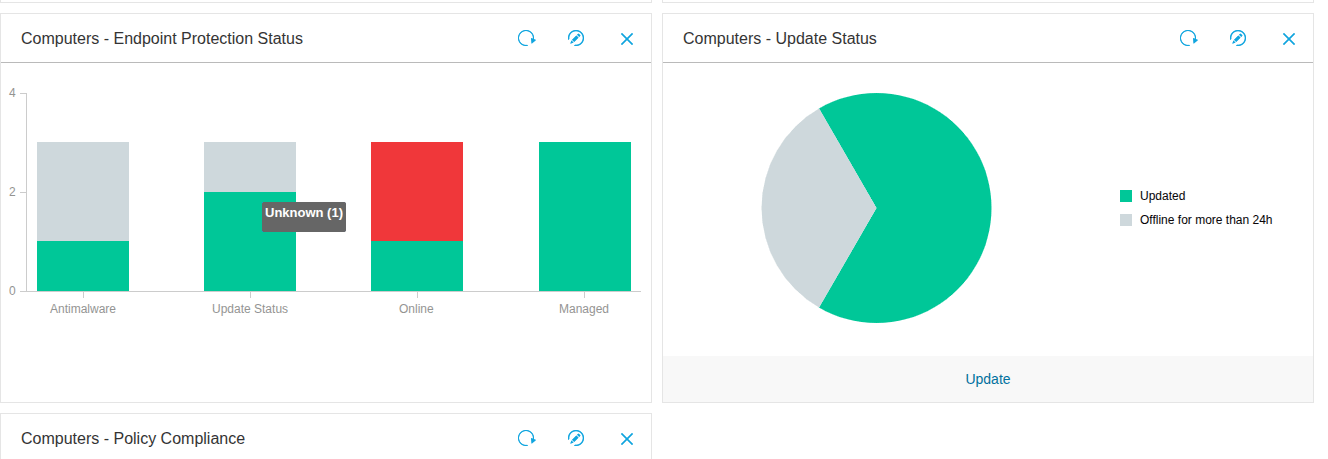
Task: Click green segment of the Antimalware bar
Action: click(x=83, y=266)
